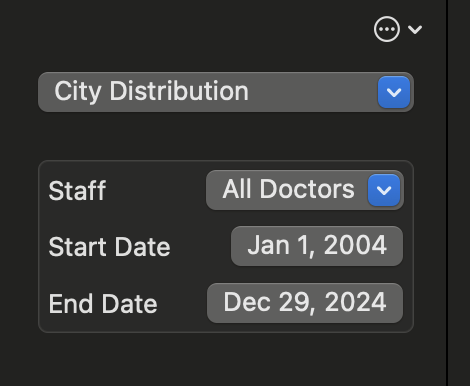Viewport: 470px width, 386px height.
Task: Click the blue chevron next to All Doctors
Action: coord(384,190)
